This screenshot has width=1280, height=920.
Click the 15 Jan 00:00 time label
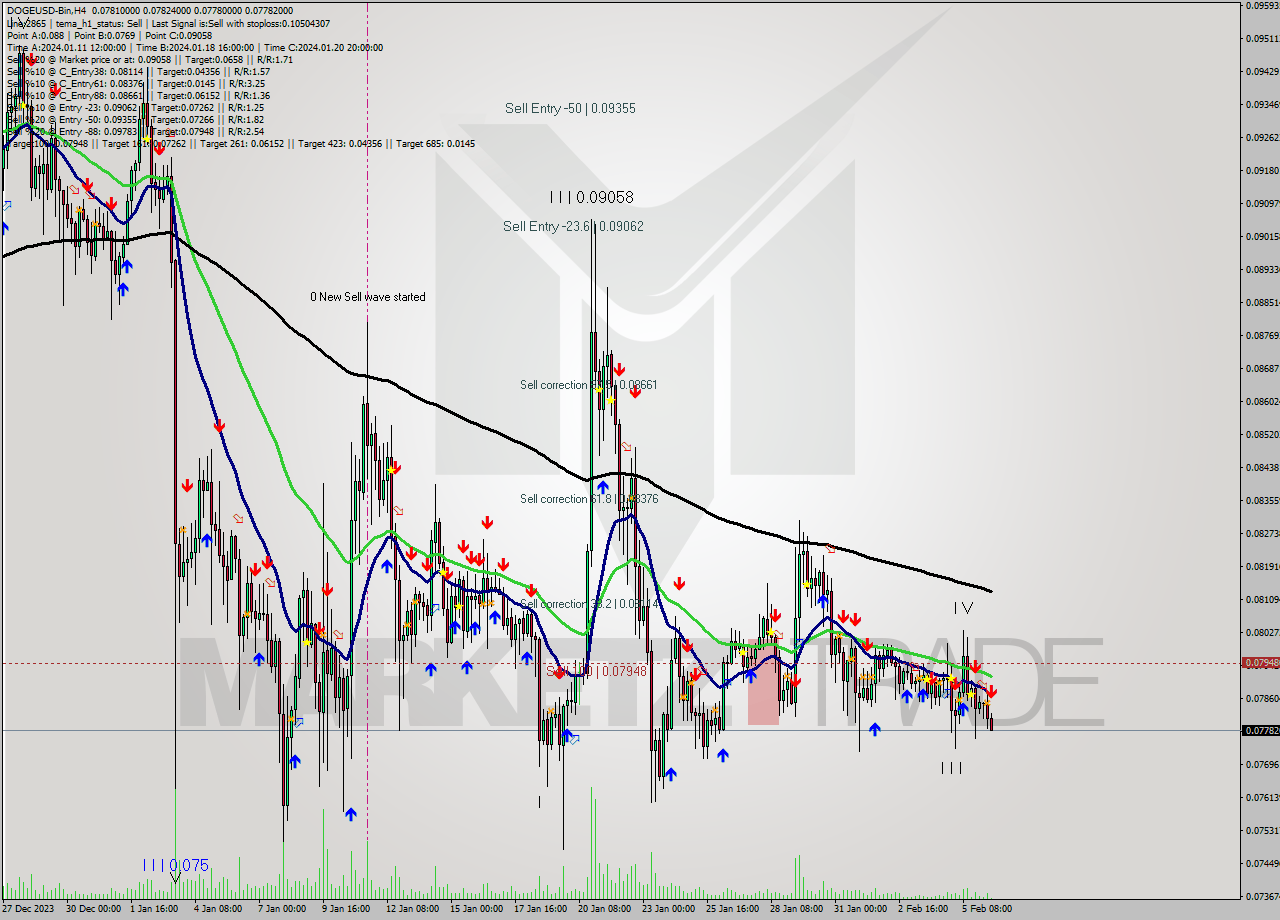pyautogui.click(x=476, y=909)
